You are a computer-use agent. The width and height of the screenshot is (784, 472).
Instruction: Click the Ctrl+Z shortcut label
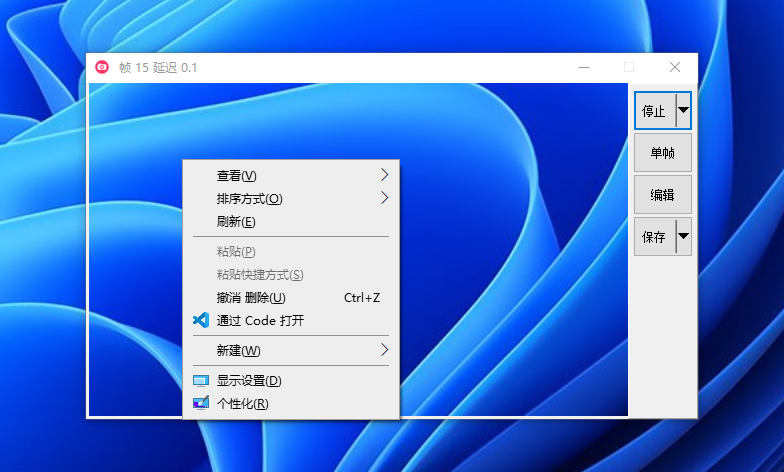[362, 298]
